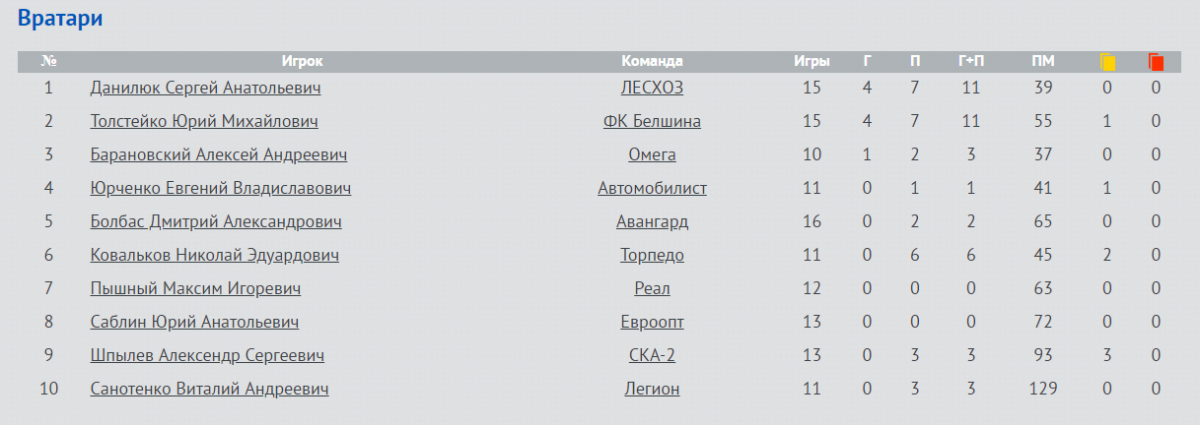Visit the Автомобилист team link

[652, 188]
